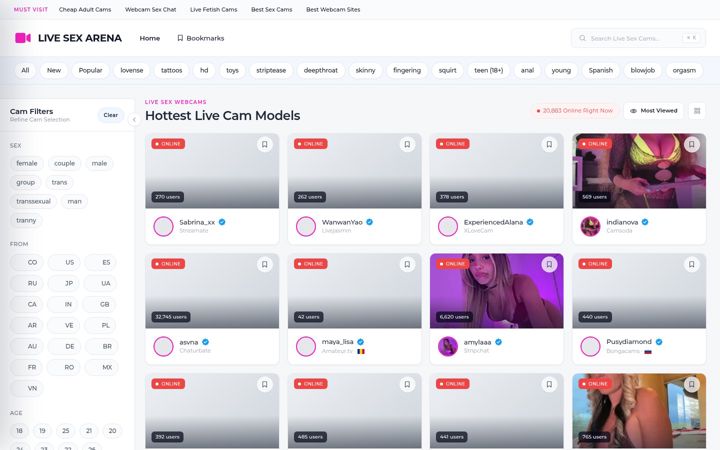Collapse the Cam Filters sidebar chevron
The image size is (720, 450).
(x=134, y=120)
